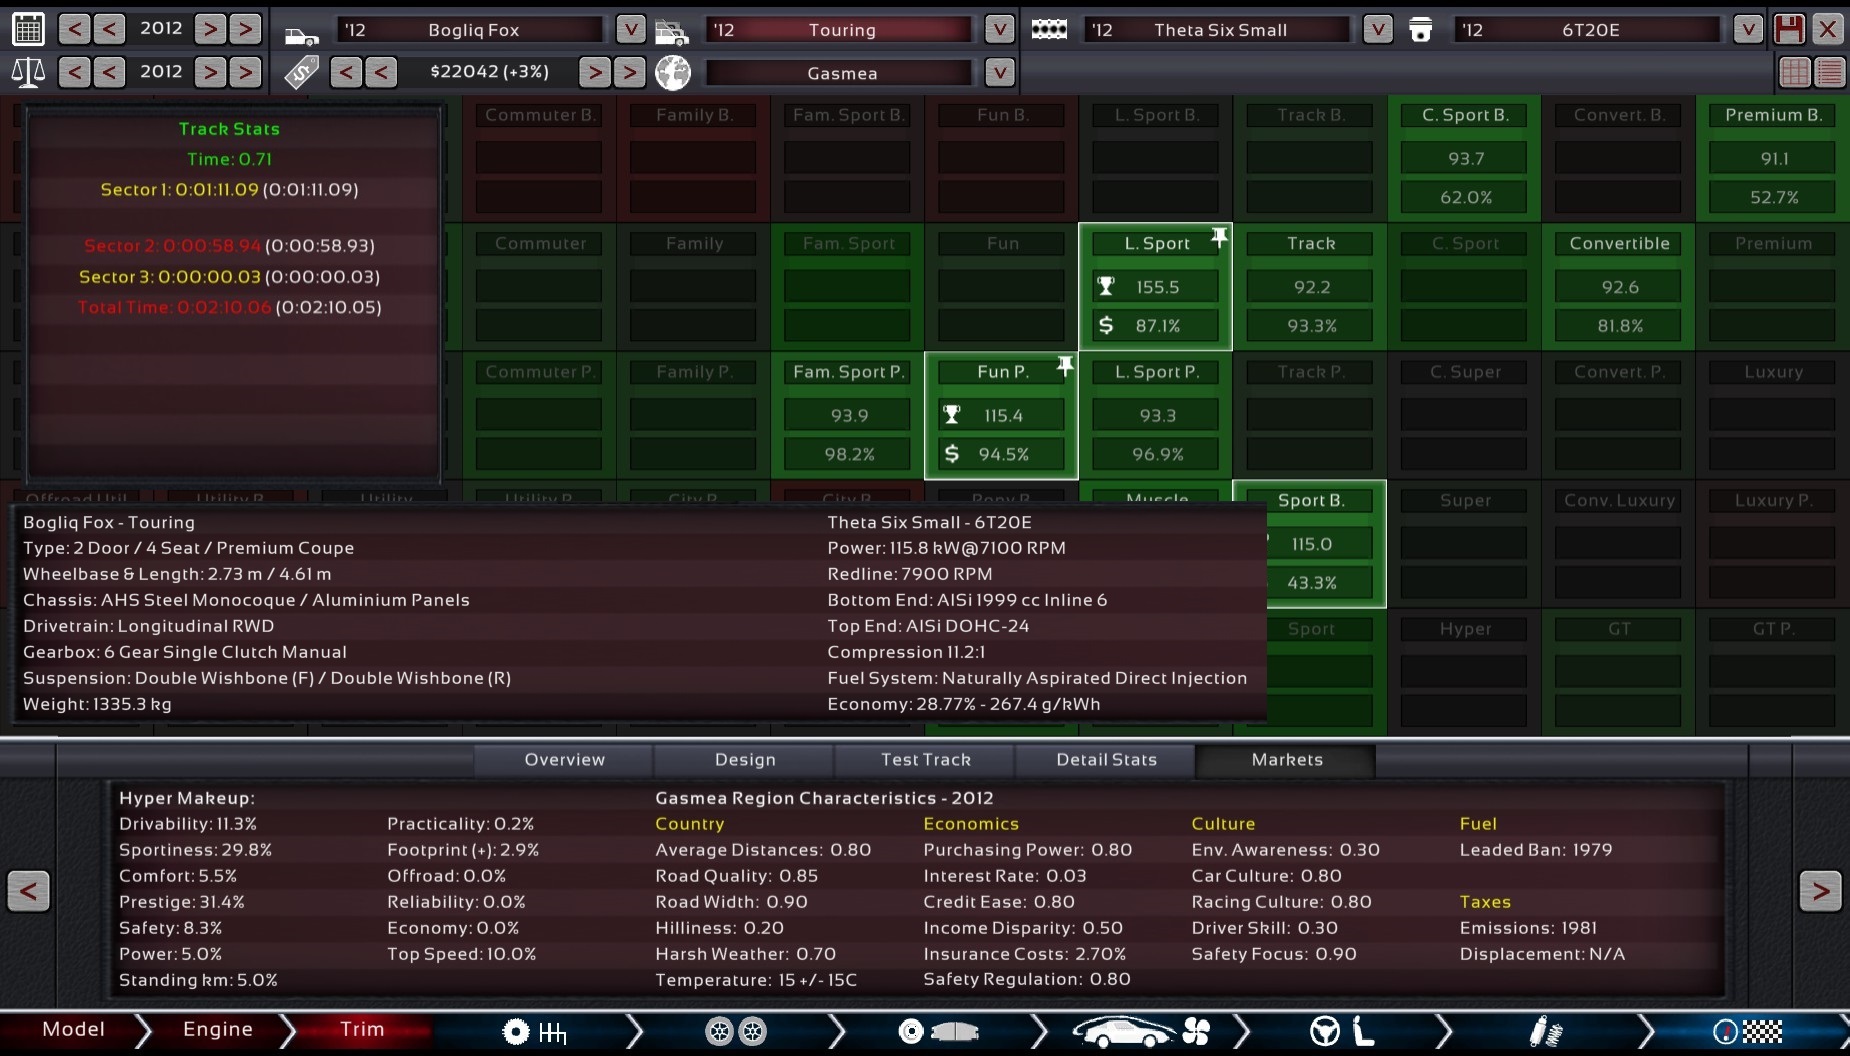Click the '6T20E' variant name field
This screenshot has height=1056, width=1850.
(1590, 30)
